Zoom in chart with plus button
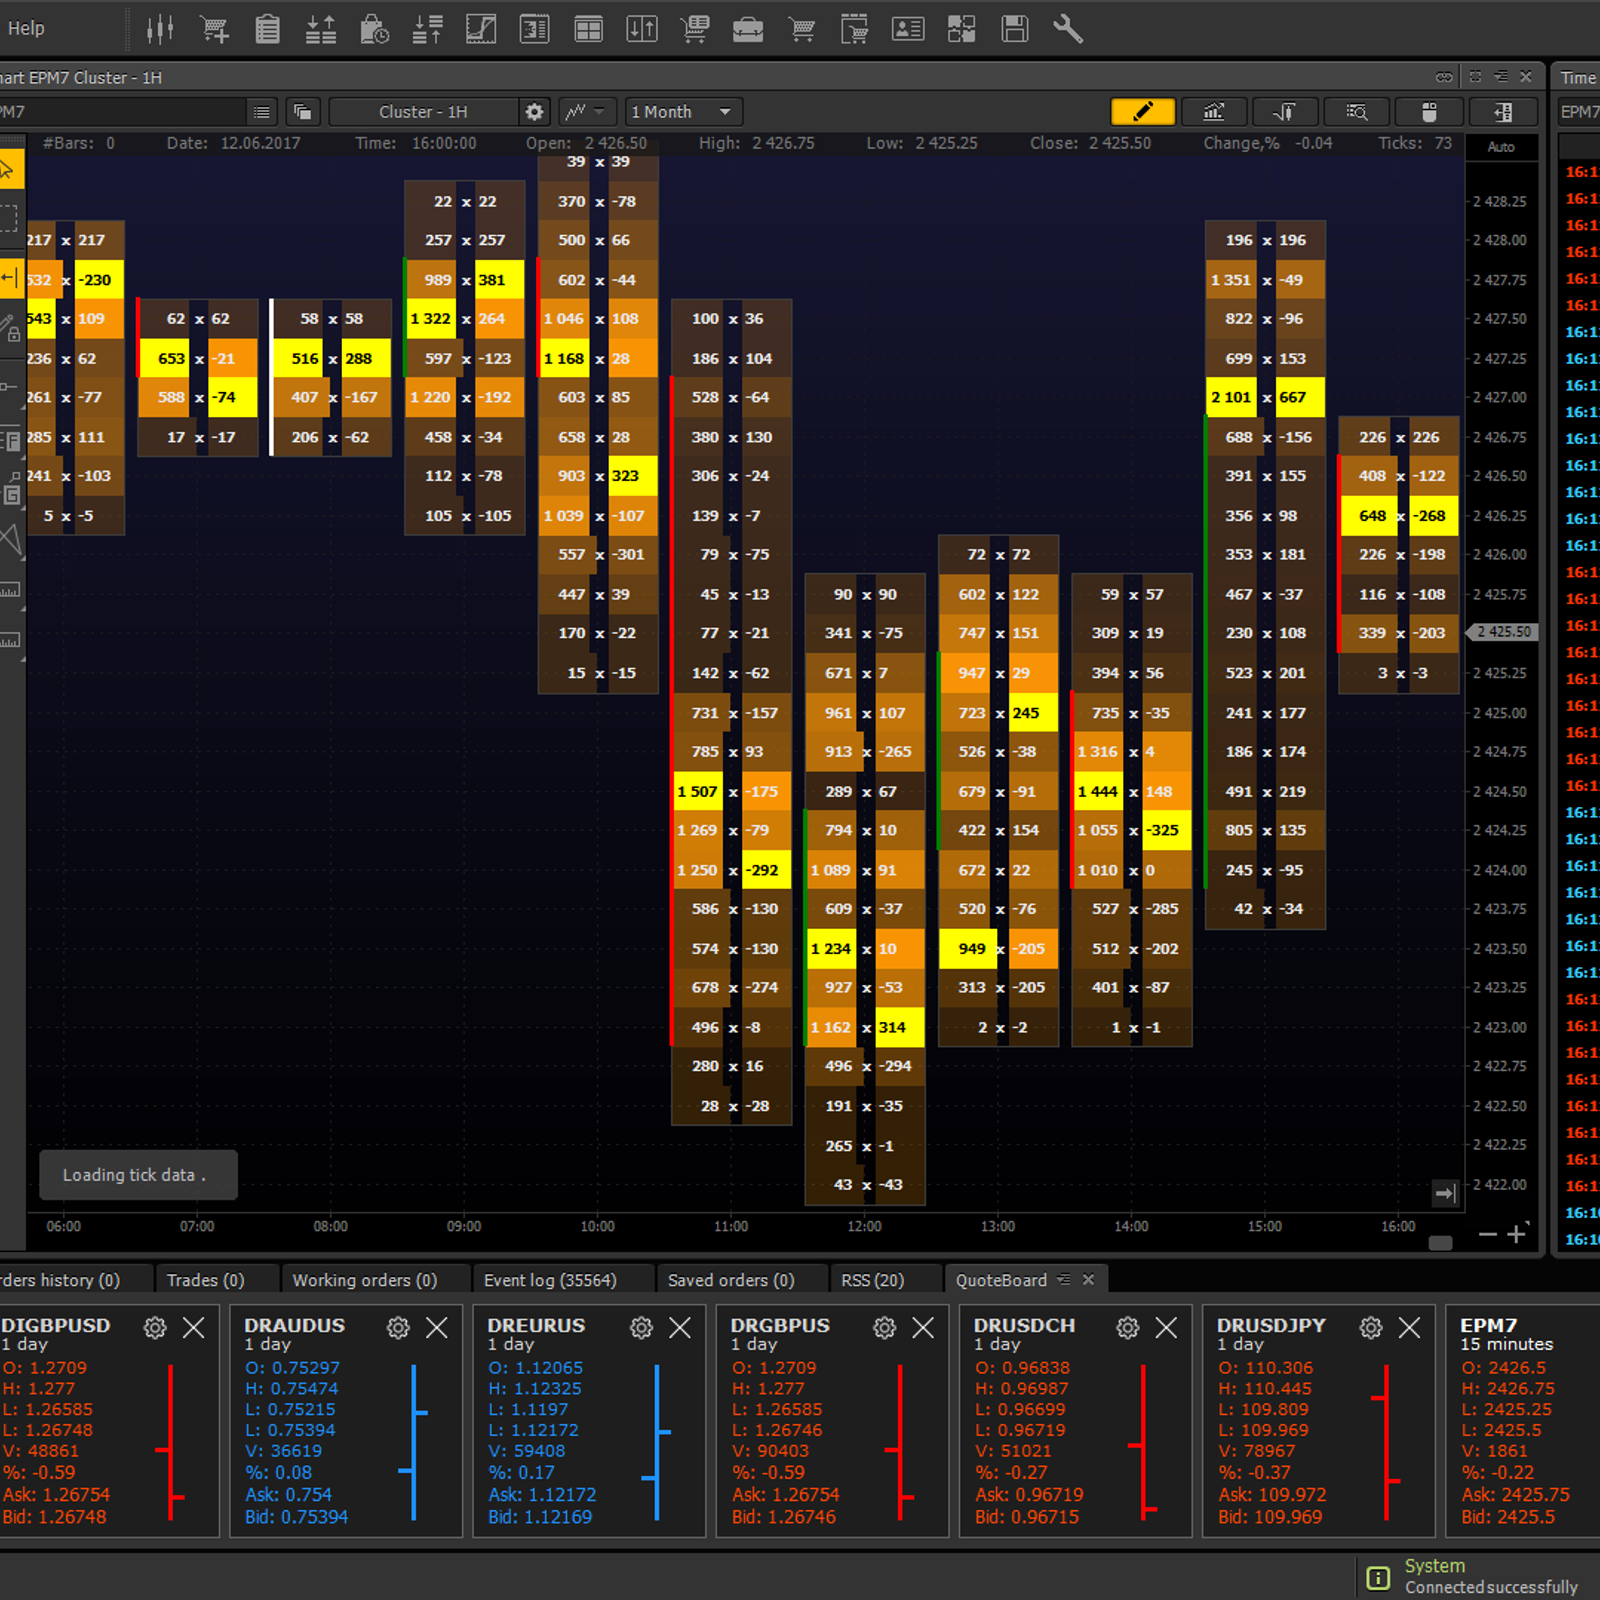 tap(1516, 1234)
